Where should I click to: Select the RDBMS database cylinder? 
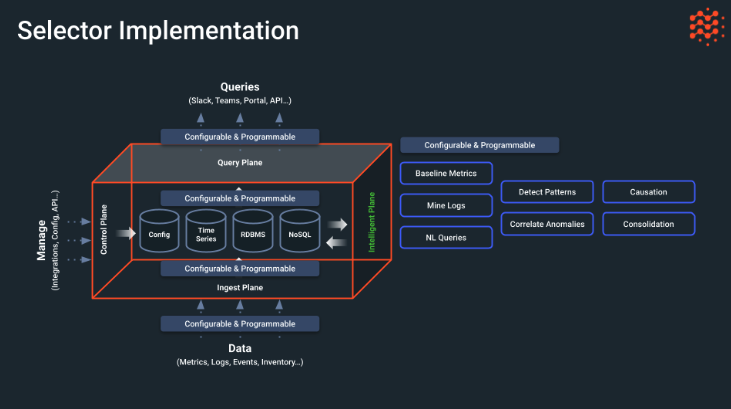(x=253, y=231)
